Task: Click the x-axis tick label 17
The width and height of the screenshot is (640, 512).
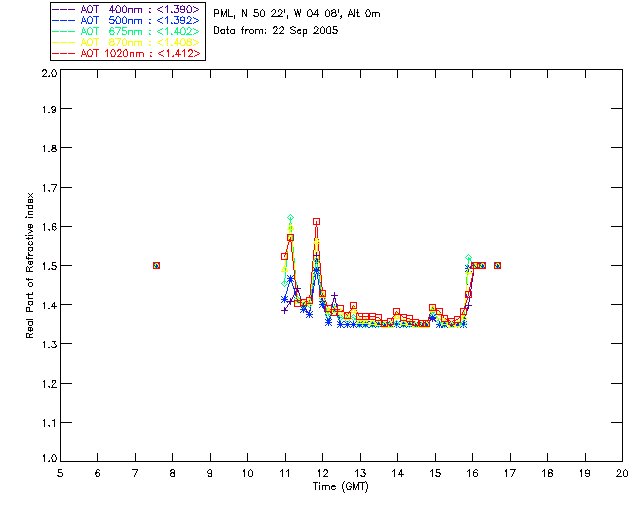Action: pos(510,473)
